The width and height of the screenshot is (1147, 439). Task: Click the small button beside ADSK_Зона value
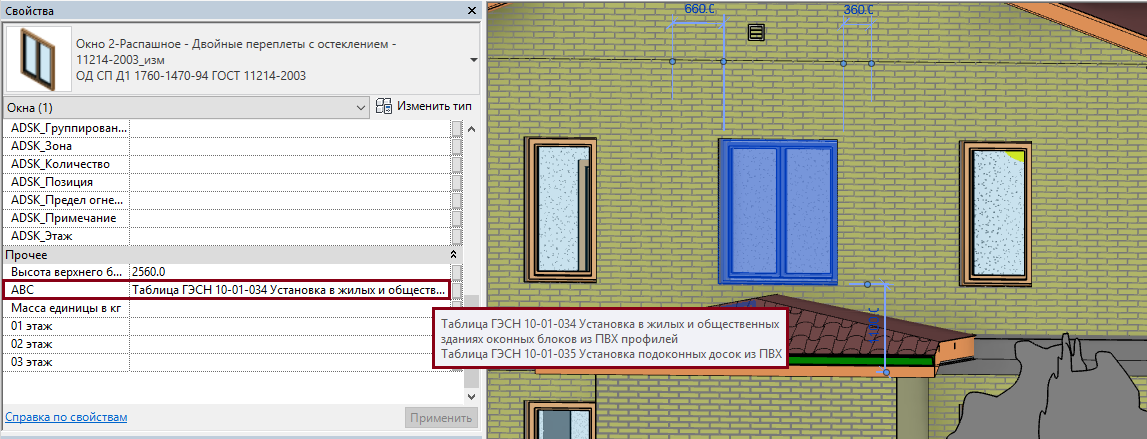[456, 146]
